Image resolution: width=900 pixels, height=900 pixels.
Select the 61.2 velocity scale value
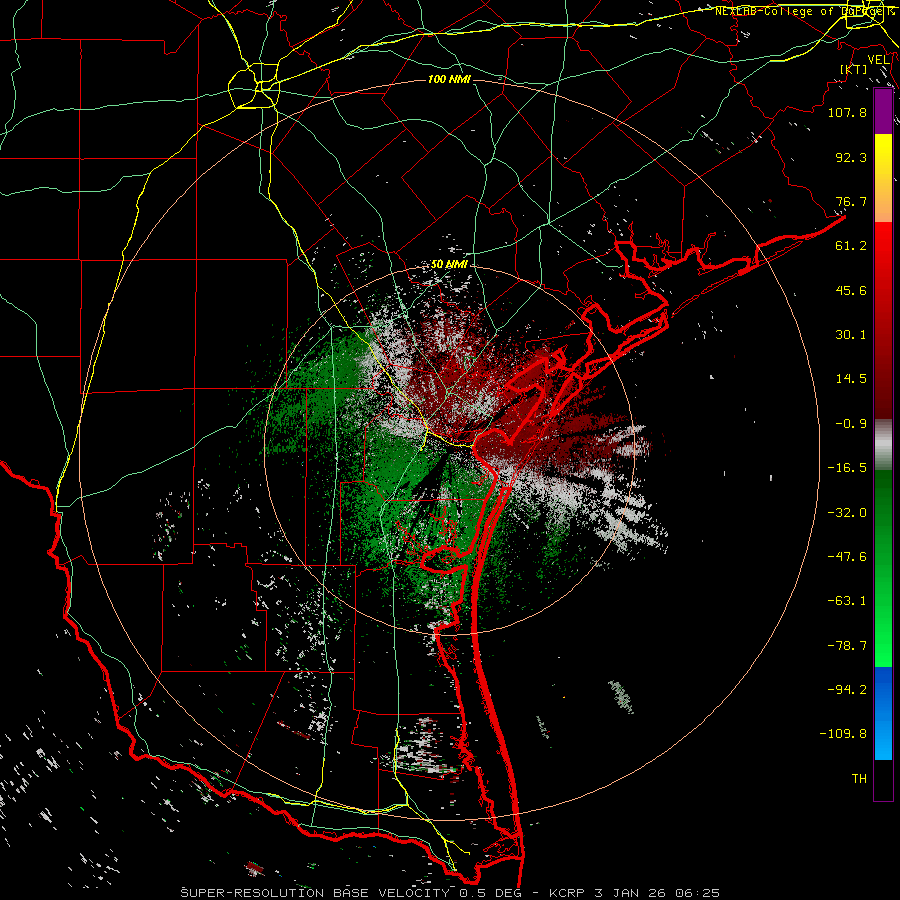pos(851,246)
